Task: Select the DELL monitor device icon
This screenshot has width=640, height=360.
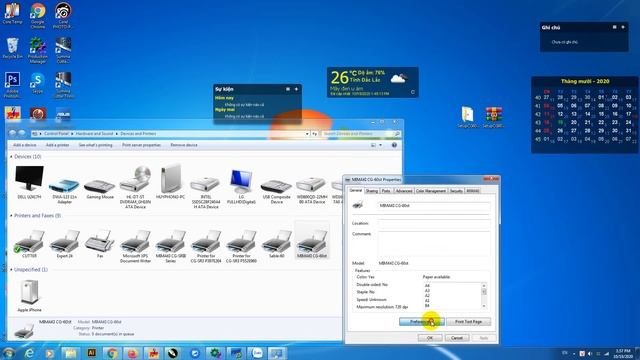Action: (29, 182)
